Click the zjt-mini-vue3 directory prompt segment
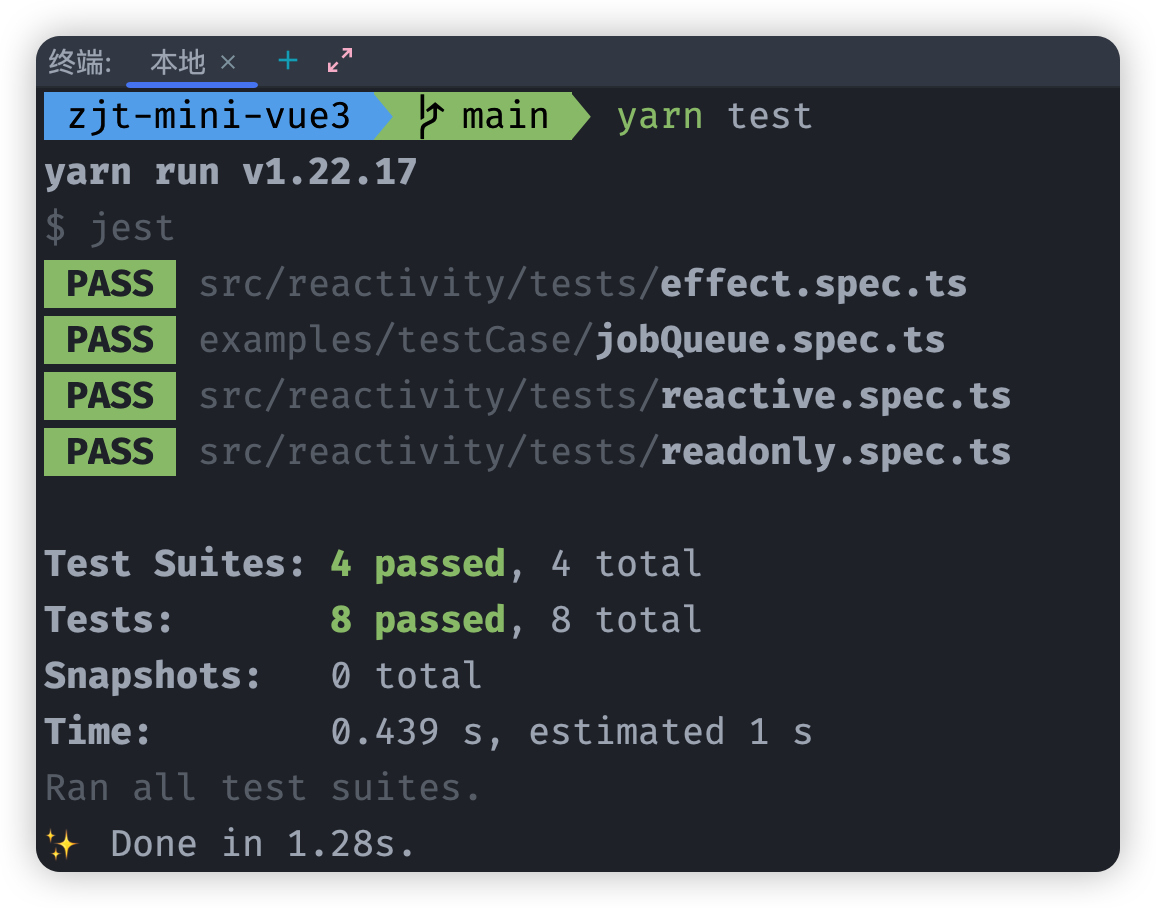The width and height of the screenshot is (1156, 908). (x=209, y=116)
